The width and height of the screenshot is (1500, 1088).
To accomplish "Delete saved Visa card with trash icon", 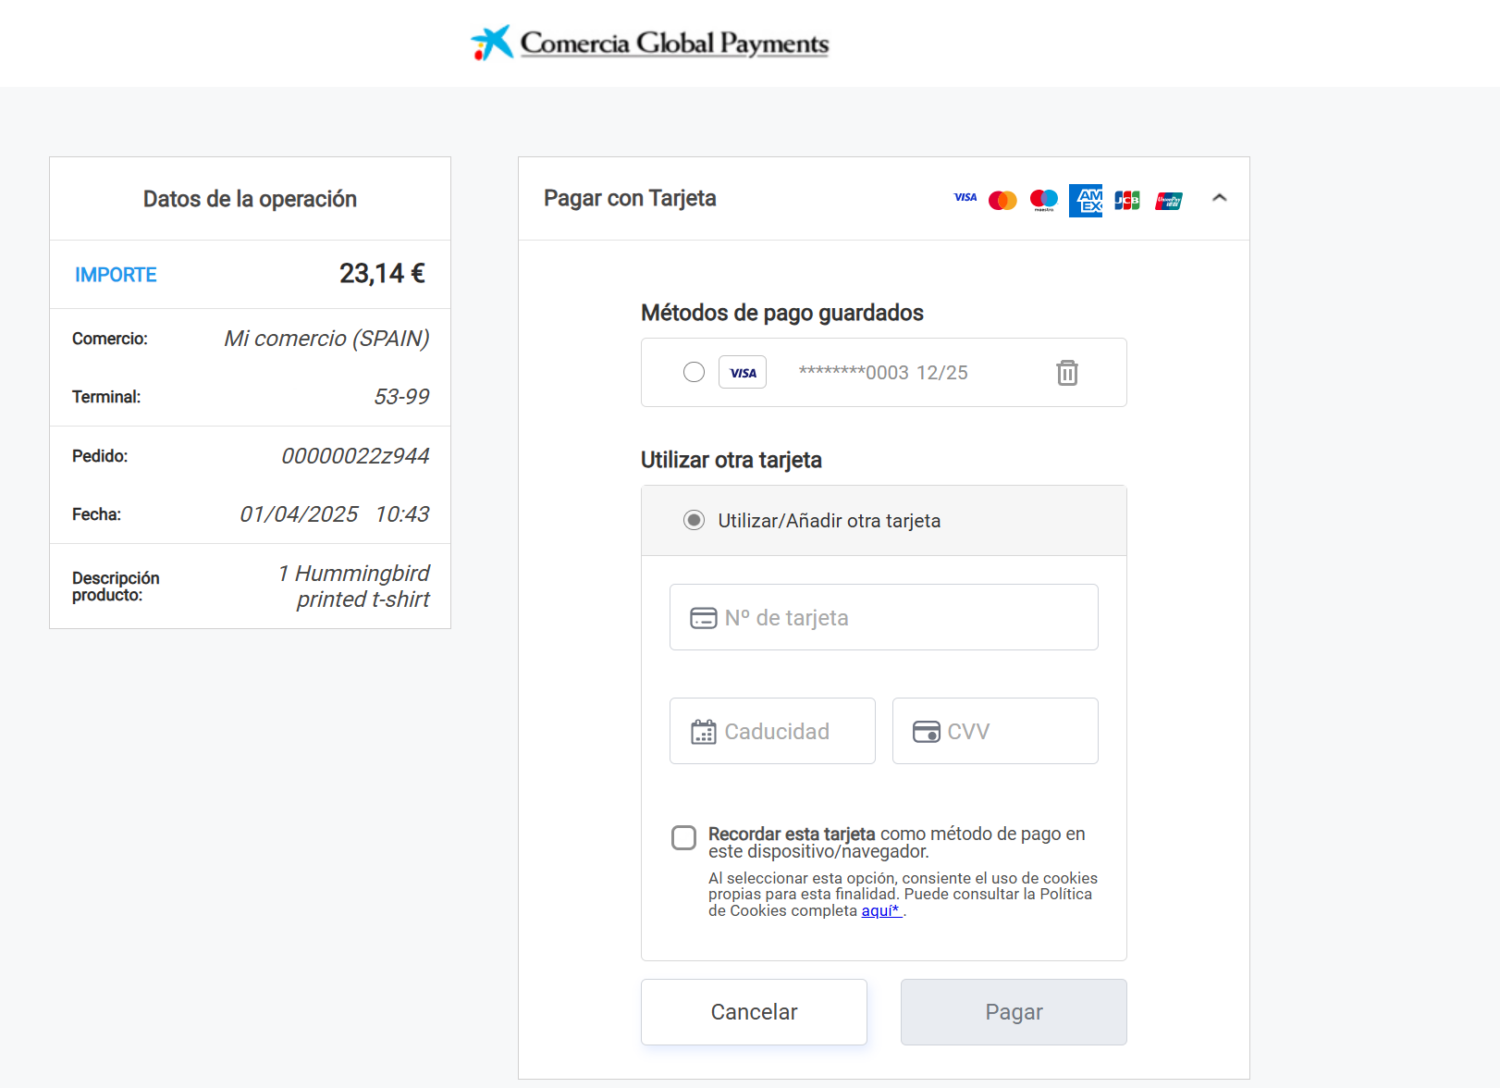I will 1067,373.
